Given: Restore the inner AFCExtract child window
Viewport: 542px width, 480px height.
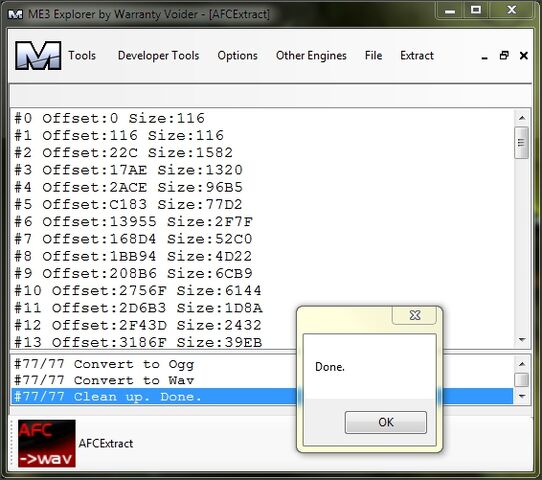Looking at the screenshot, I should [x=504, y=55].
